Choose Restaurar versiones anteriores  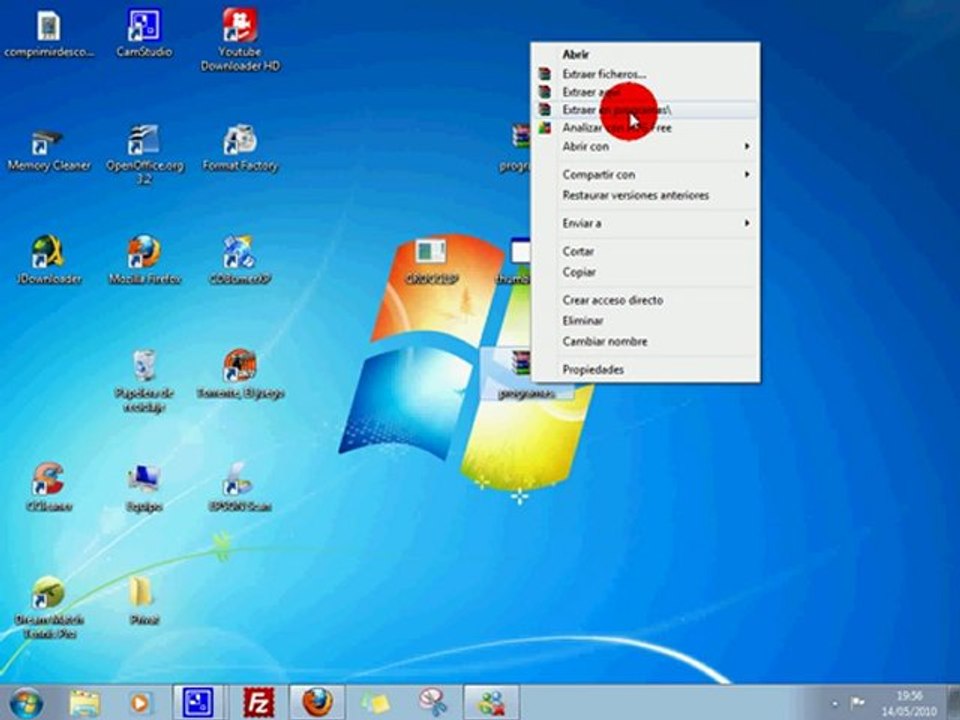pos(645,195)
